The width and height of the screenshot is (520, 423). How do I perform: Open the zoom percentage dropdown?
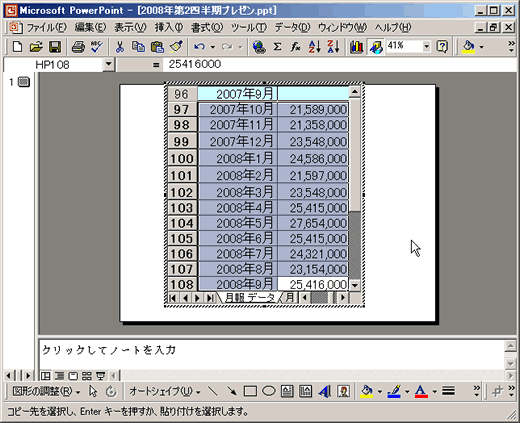point(426,47)
